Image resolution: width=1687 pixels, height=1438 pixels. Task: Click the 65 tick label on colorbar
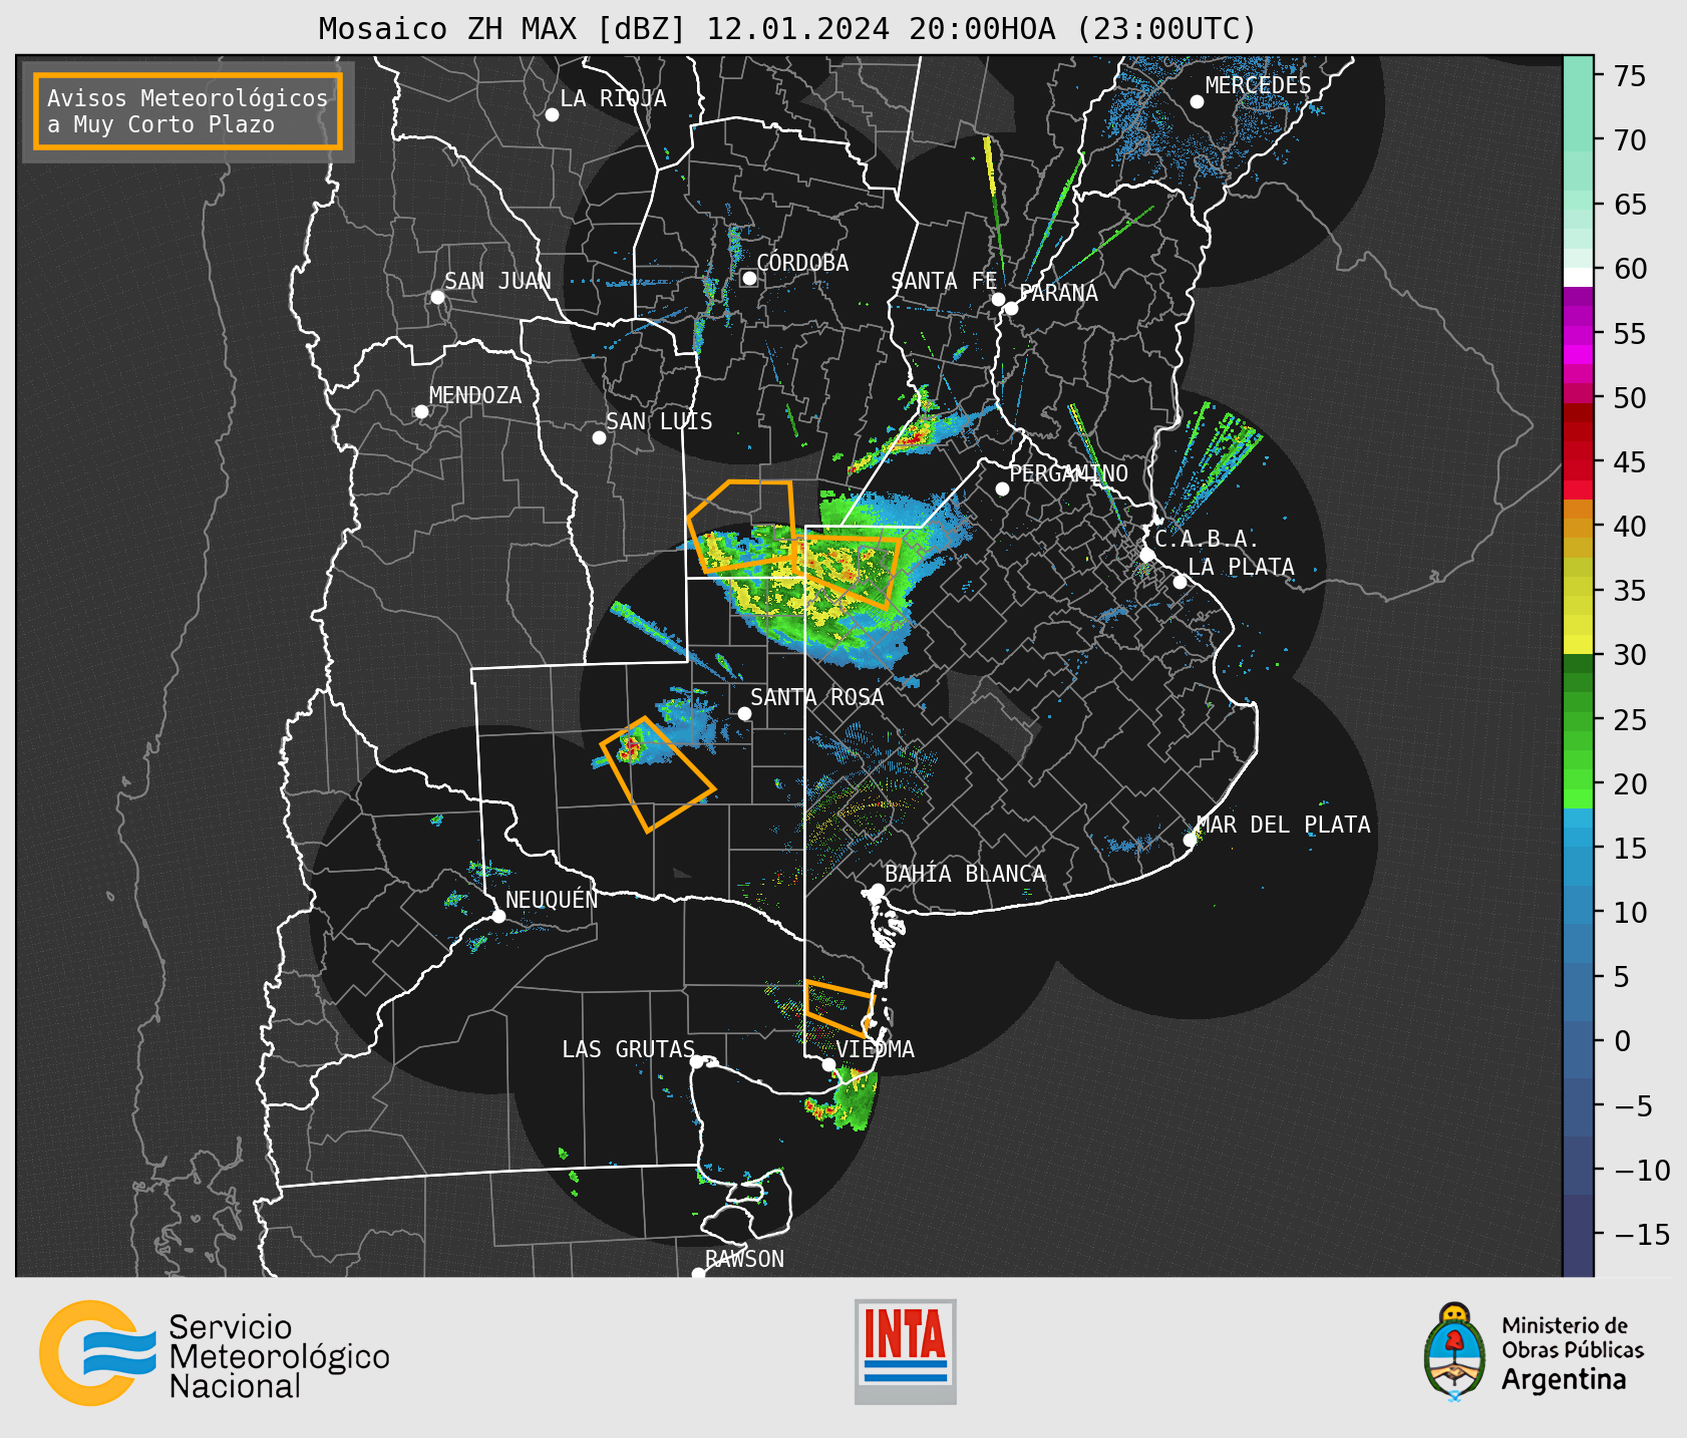(1630, 205)
